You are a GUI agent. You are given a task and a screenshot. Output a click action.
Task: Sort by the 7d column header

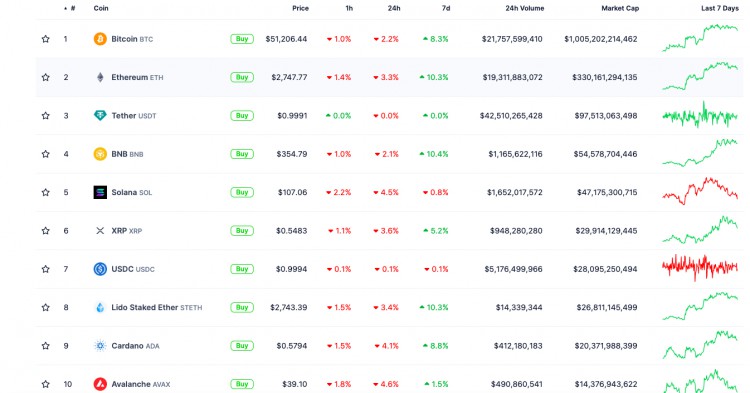tap(446, 8)
